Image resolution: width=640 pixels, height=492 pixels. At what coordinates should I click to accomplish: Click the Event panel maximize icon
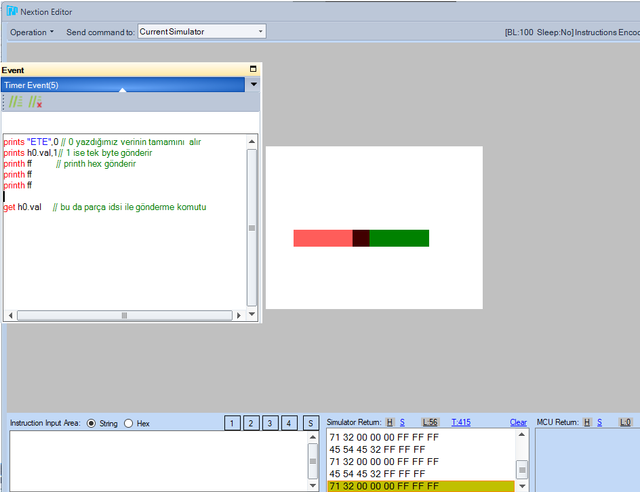click(253, 69)
